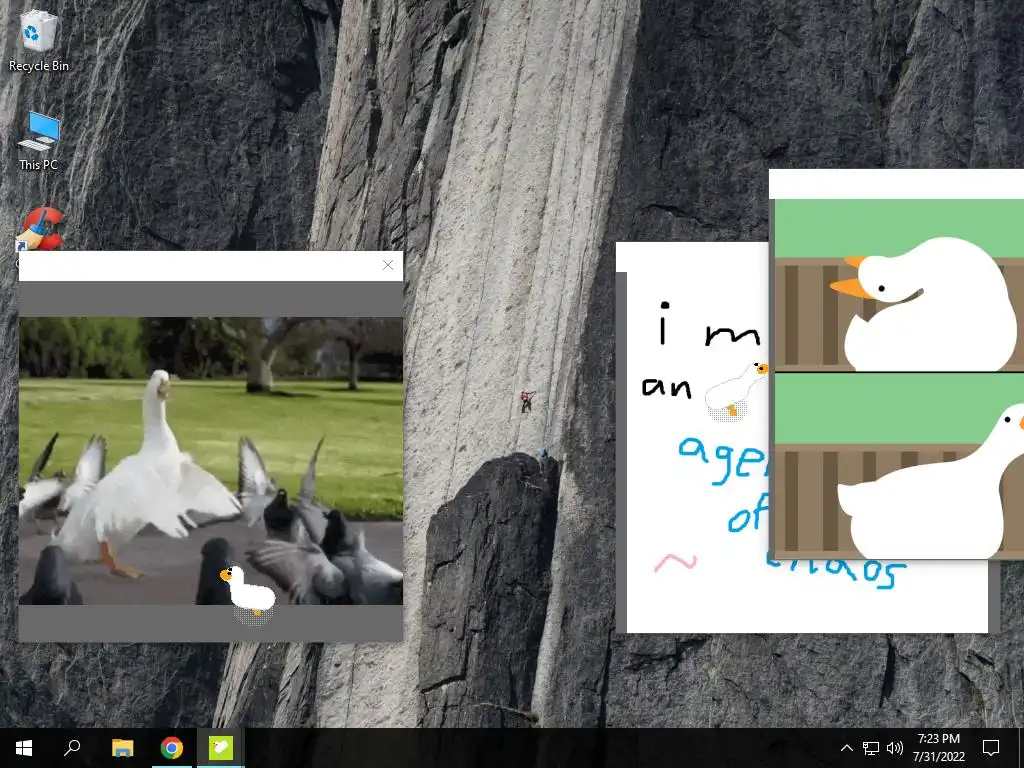Open Google Chrome from the taskbar
The width and height of the screenshot is (1024, 768).
172,748
